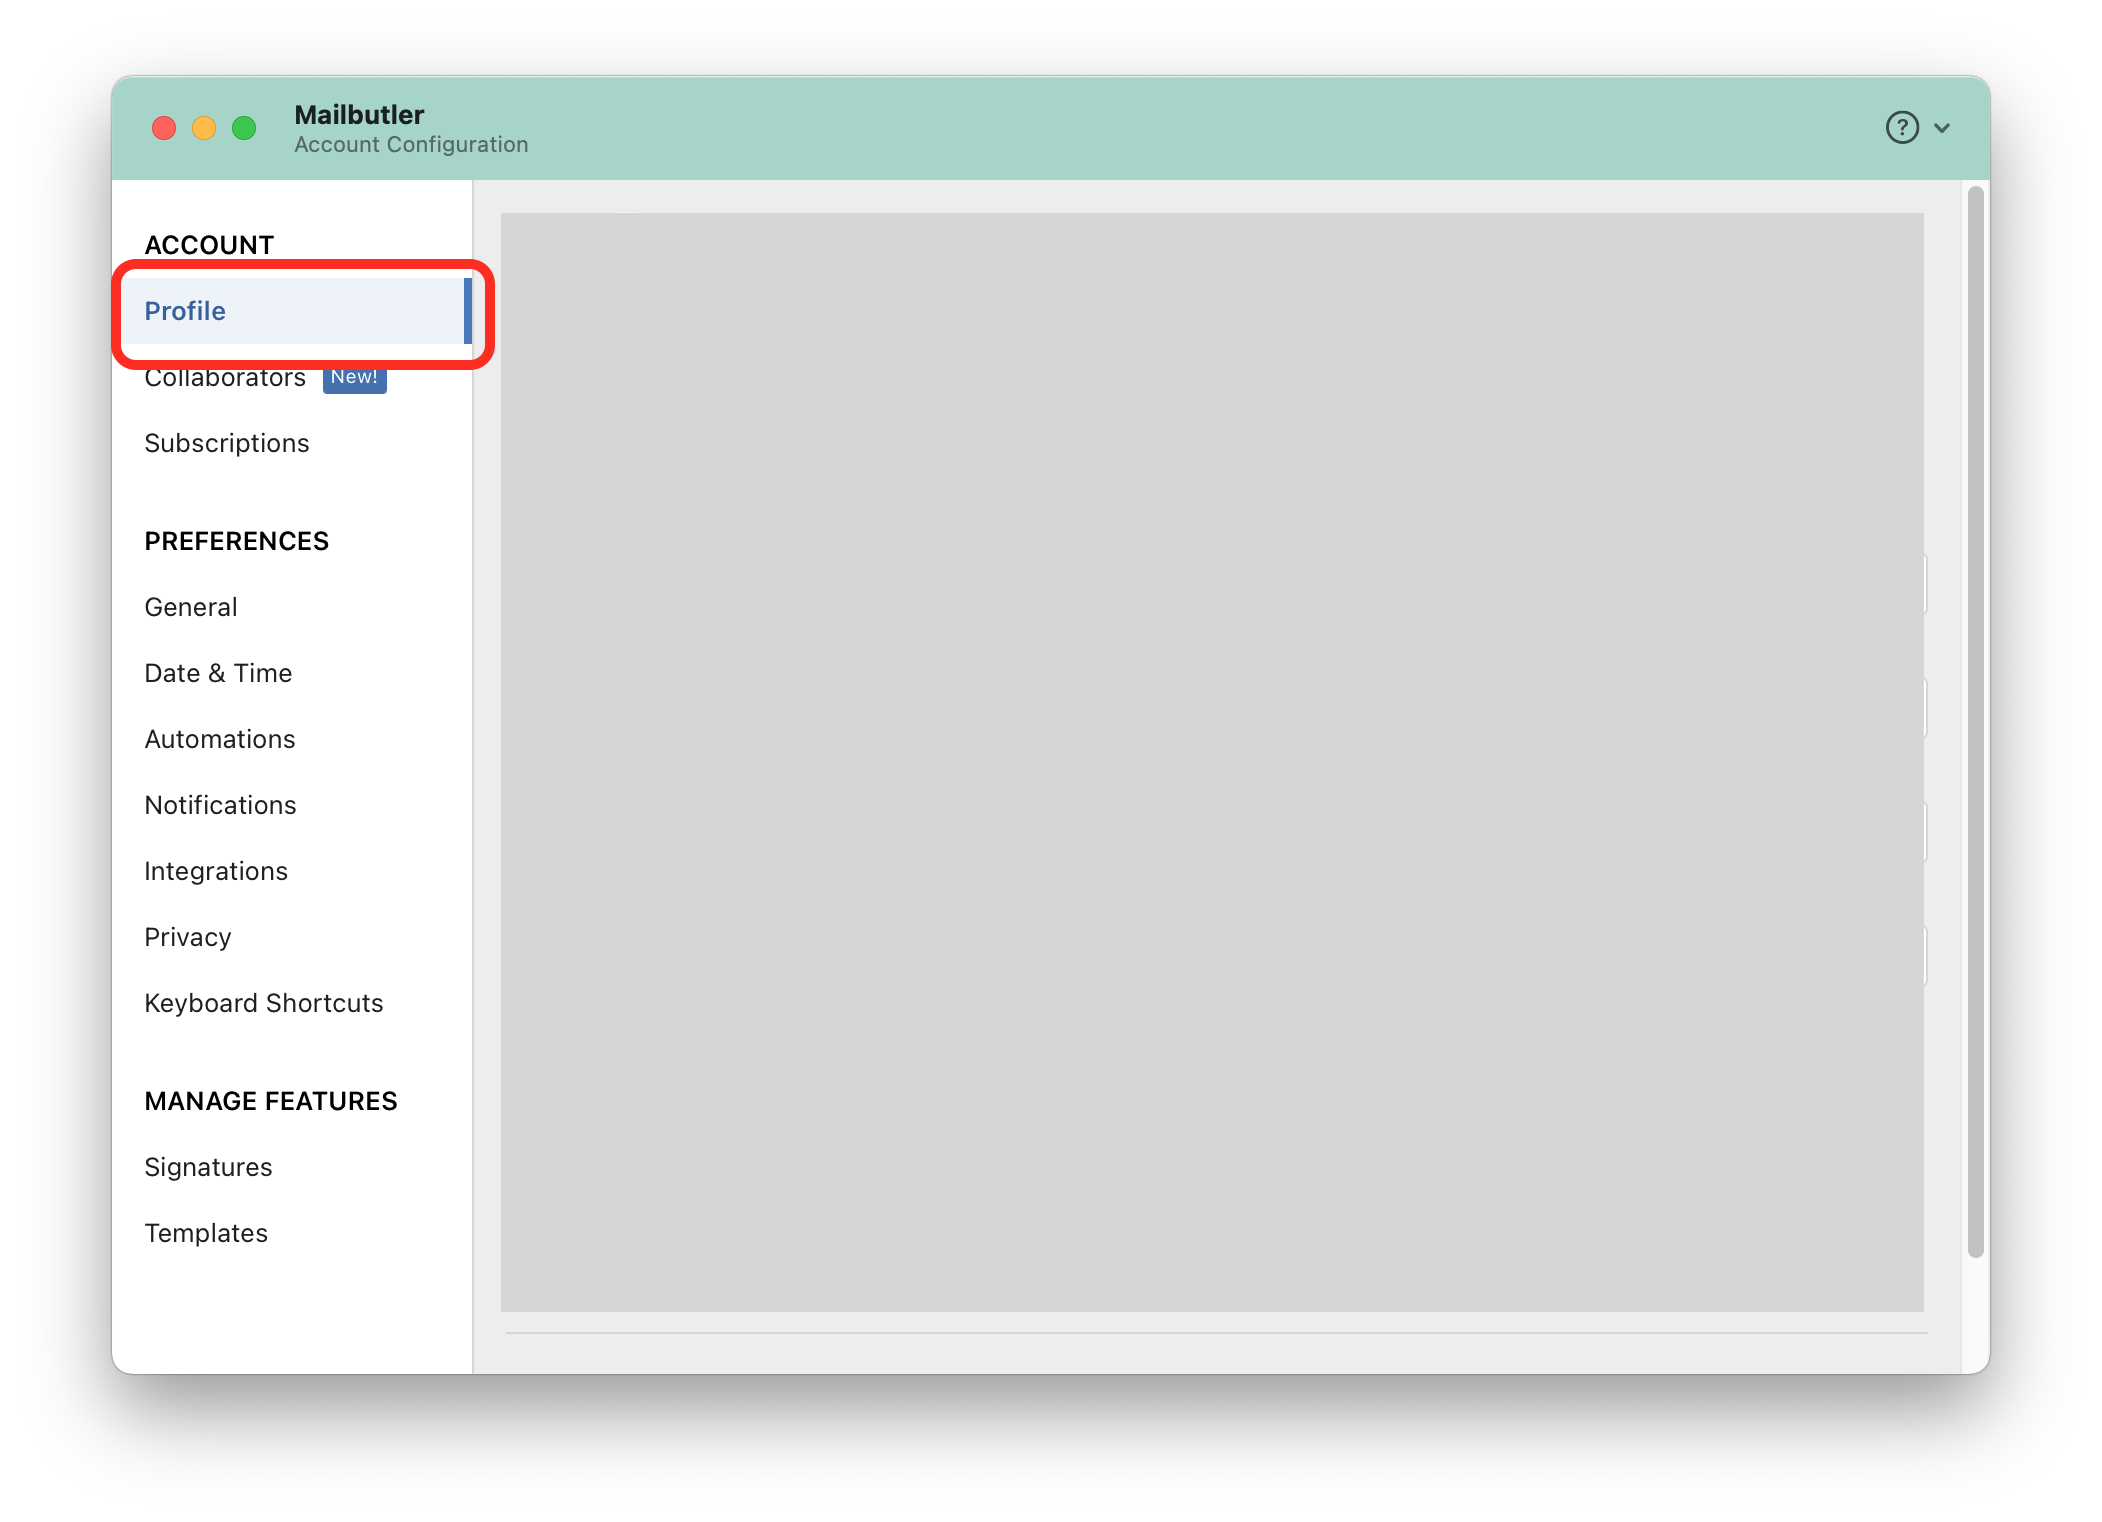This screenshot has height=1522, width=2102.
Task: Toggle the Profile selected state
Action: (x=299, y=310)
